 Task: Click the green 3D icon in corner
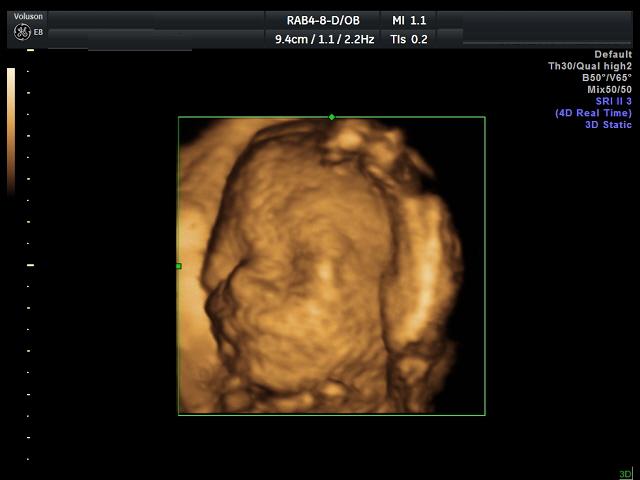click(625, 473)
